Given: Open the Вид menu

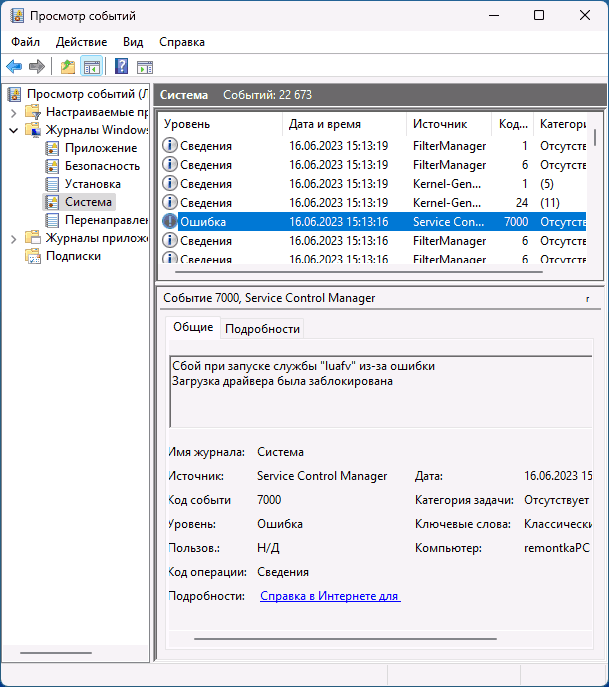Looking at the screenshot, I should click(133, 42).
